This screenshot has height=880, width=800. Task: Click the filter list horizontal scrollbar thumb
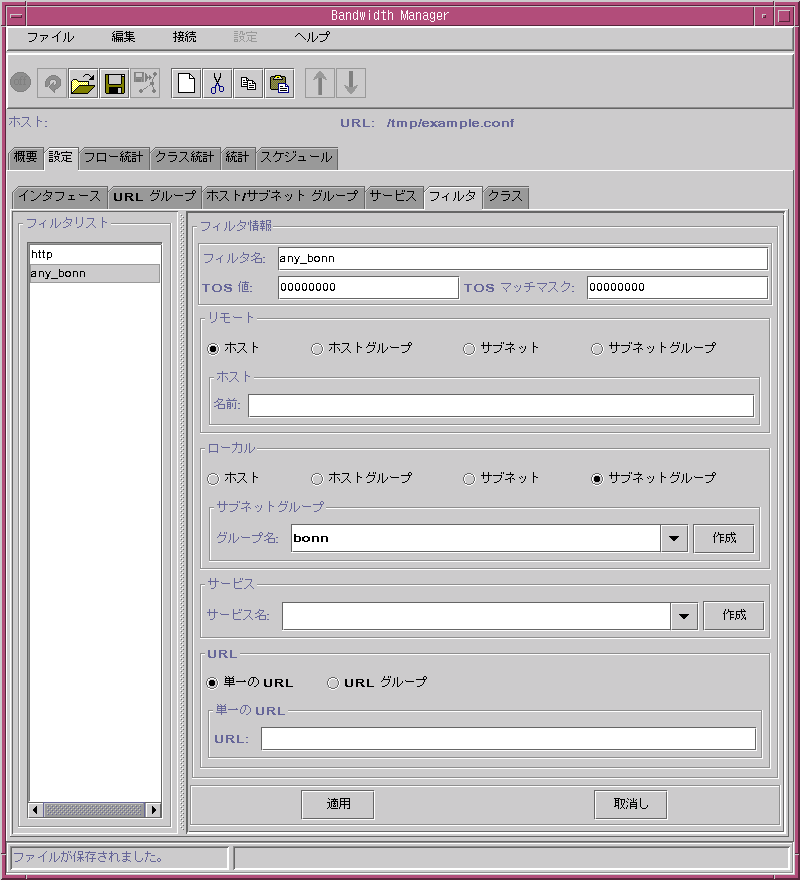pos(94,810)
